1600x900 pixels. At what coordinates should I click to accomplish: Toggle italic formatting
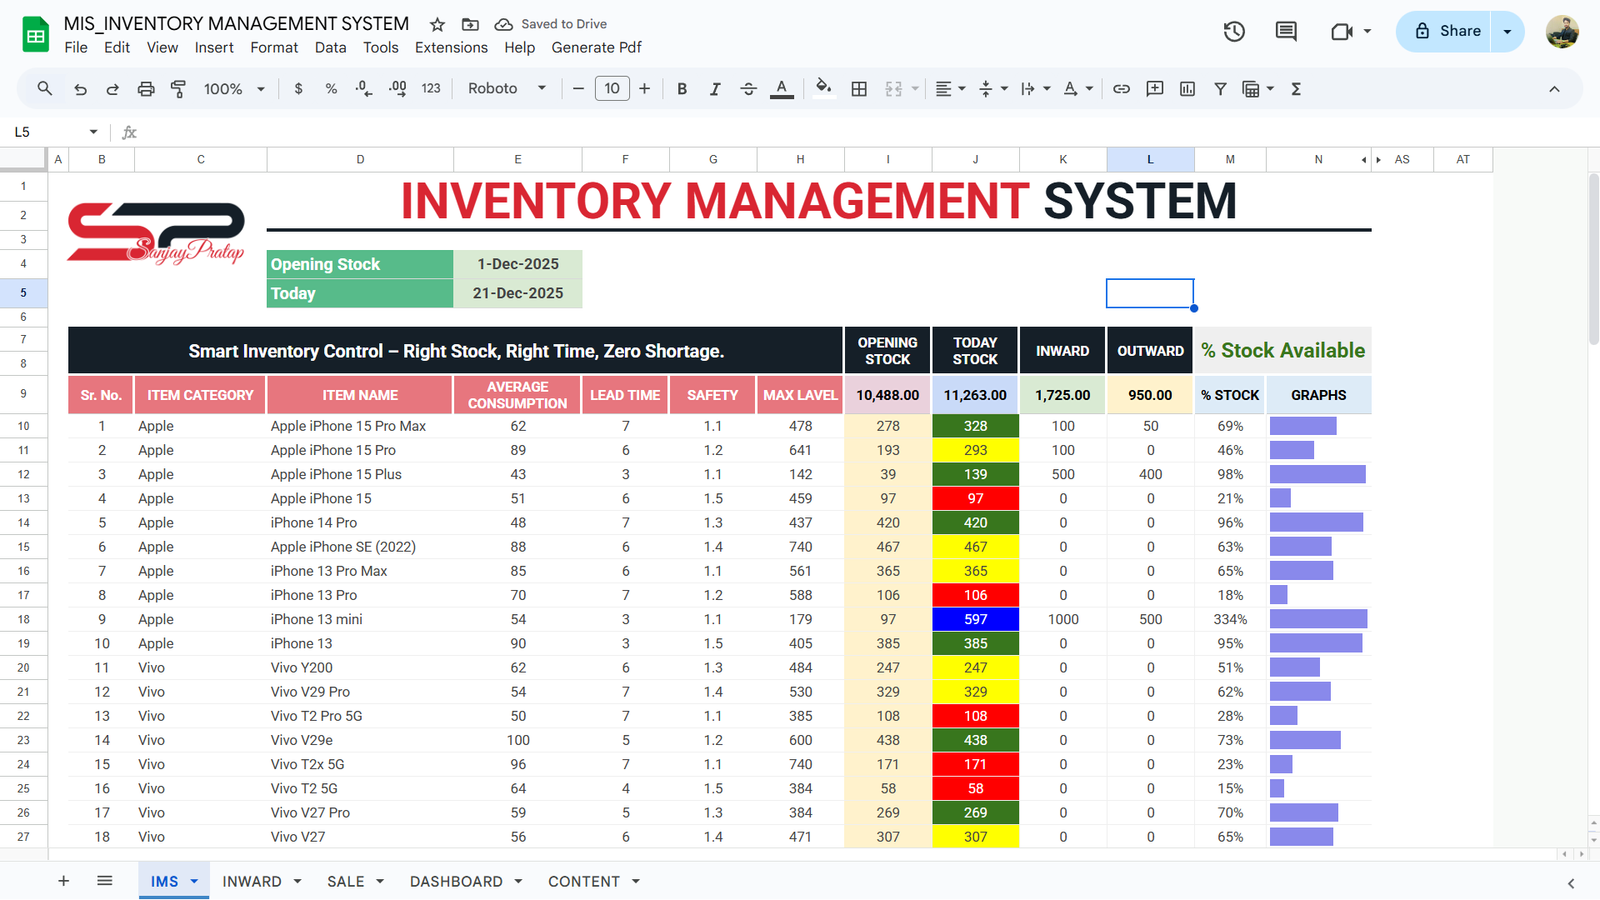715,89
